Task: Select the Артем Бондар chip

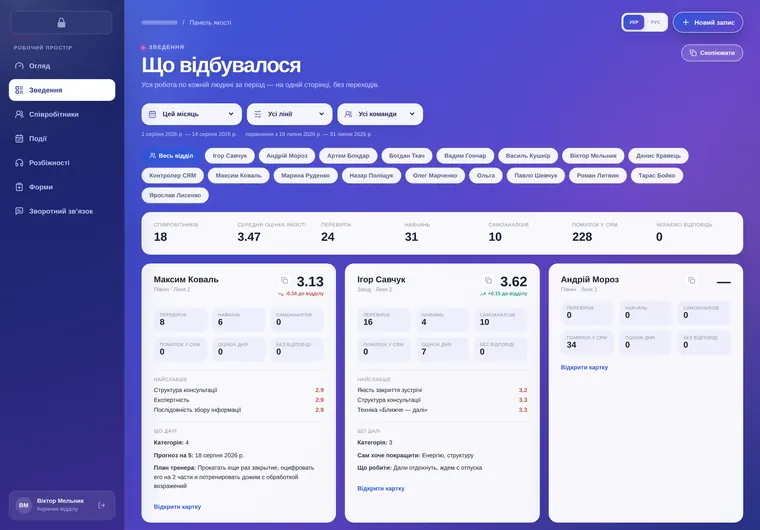Action: coord(348,156)
